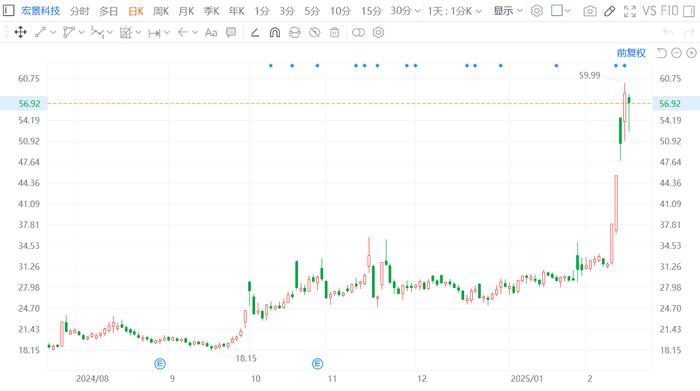This screenshot has width=700, height=391.
Task: Enter fullscreen chart mode
Action: point(629,11)
